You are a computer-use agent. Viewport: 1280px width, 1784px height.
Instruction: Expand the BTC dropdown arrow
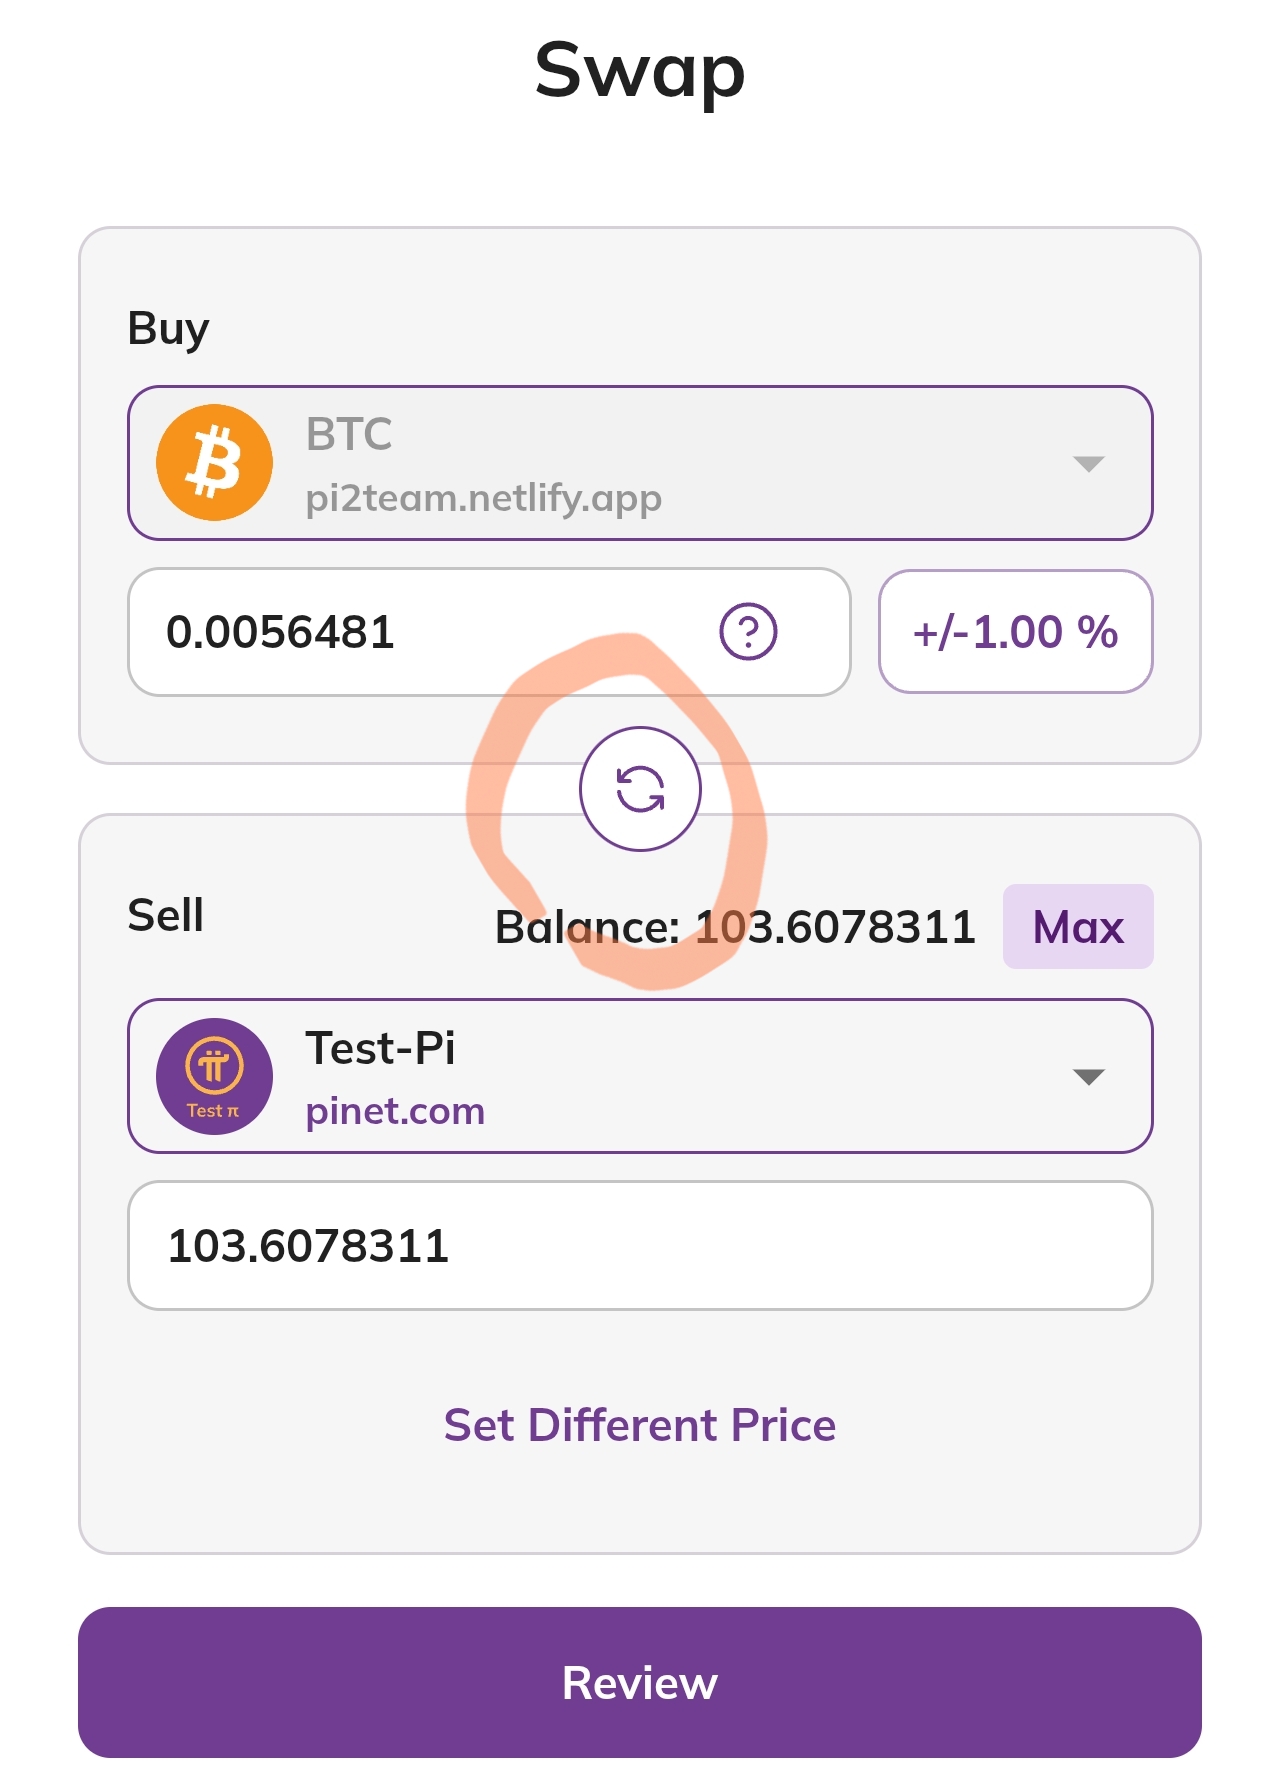1088,464
